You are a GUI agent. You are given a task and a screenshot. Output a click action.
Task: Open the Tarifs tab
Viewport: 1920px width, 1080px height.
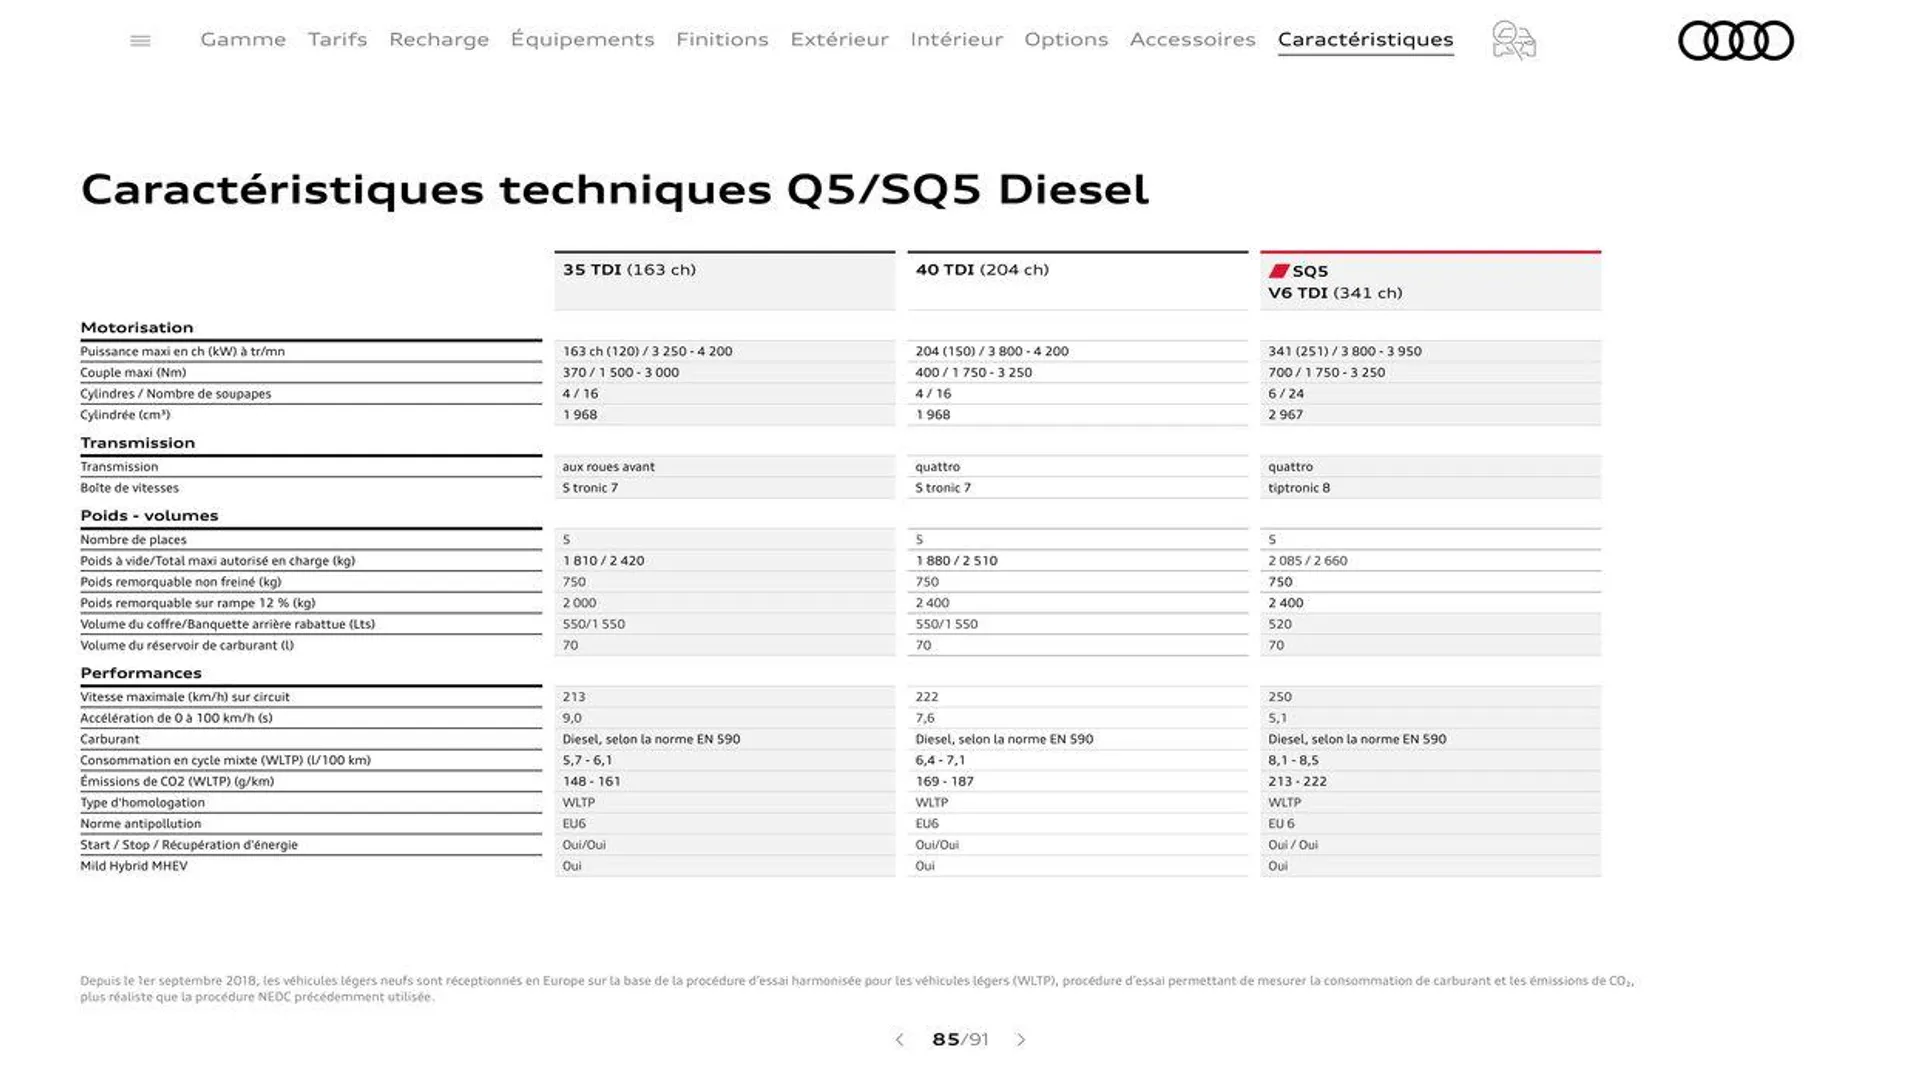(337, 39)
